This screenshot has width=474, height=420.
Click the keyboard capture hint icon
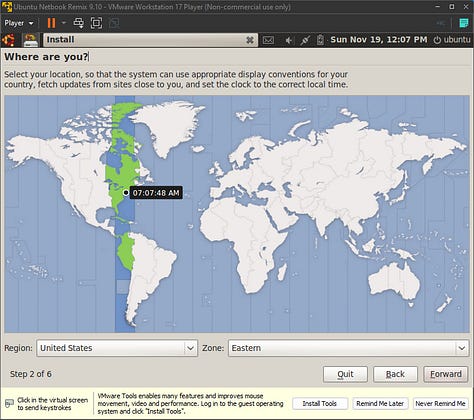tap(10, 403)
